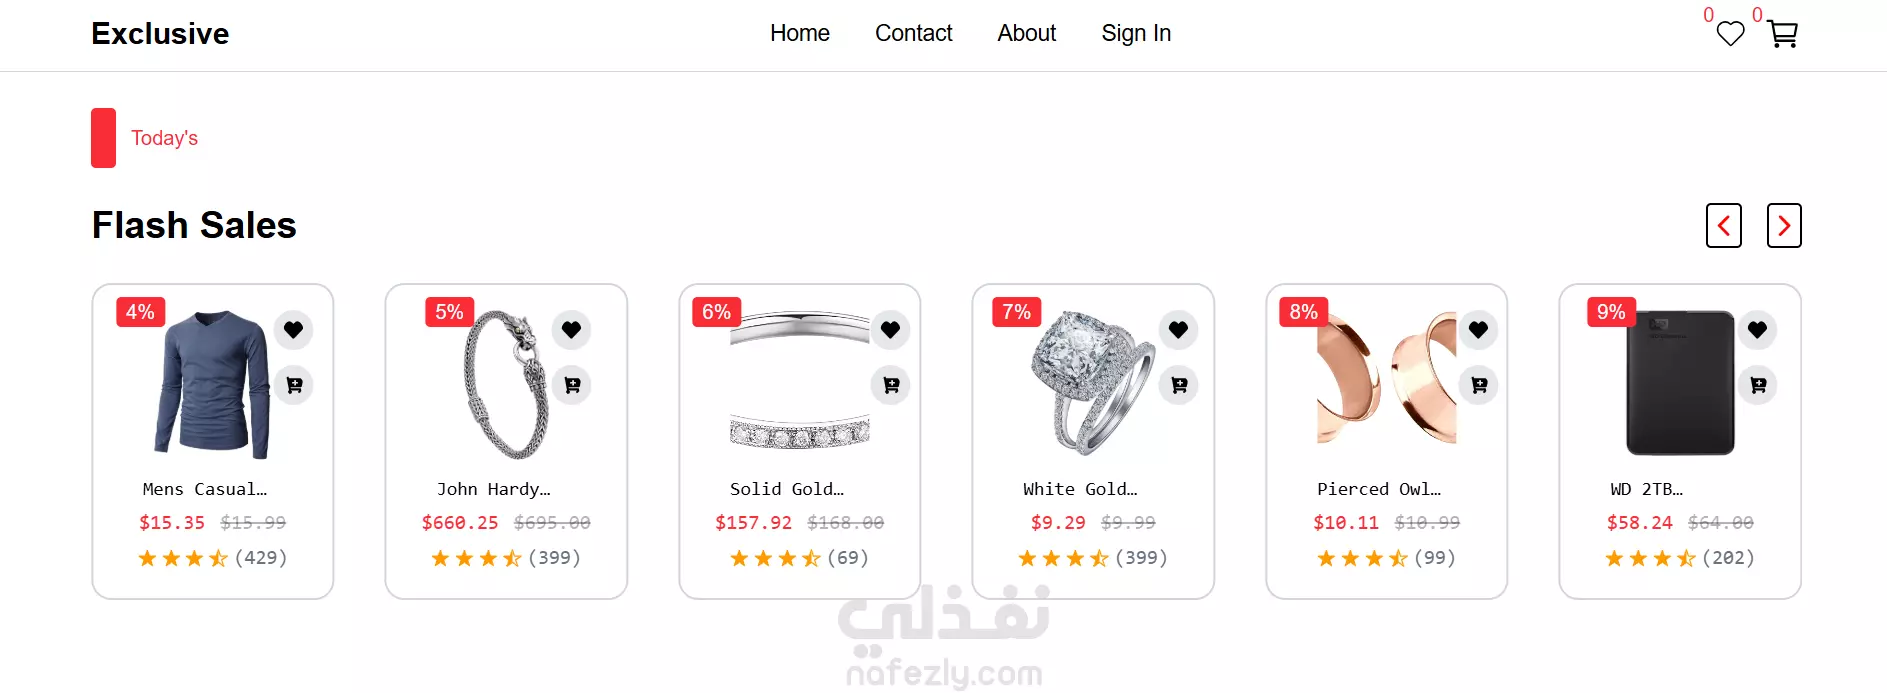
Task: Show previous Flash Sales products
Action: [1724, 225]
